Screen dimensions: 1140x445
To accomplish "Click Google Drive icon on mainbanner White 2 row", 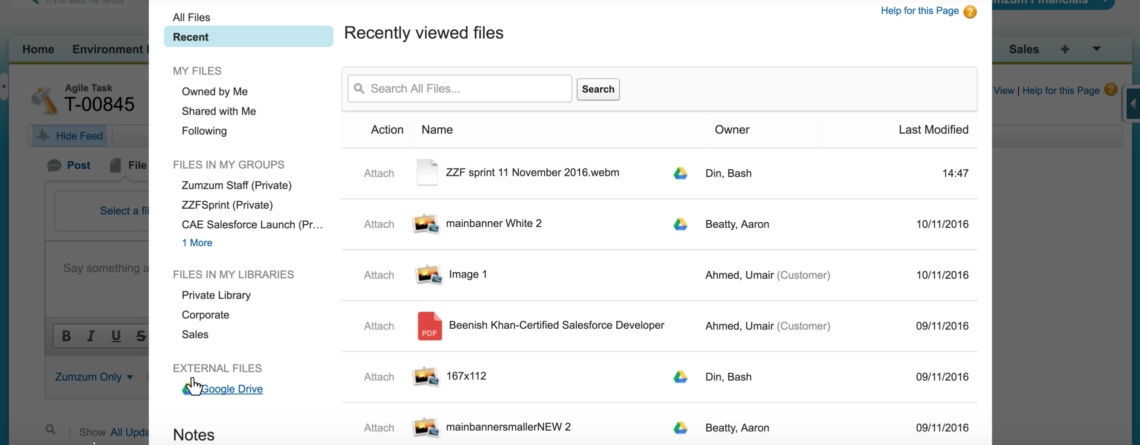I will pos(680,224).
